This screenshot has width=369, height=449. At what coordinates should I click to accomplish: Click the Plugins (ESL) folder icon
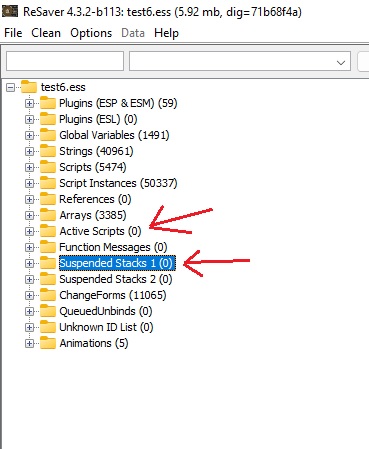[x=48, y=119]
